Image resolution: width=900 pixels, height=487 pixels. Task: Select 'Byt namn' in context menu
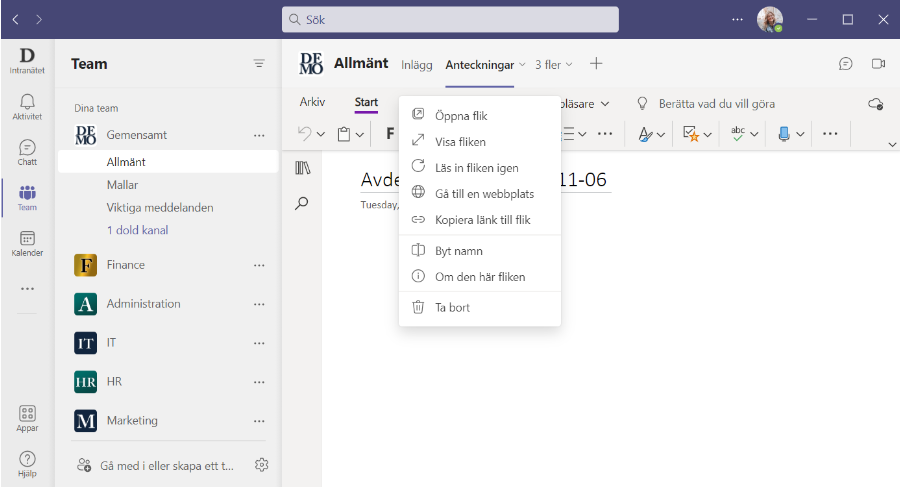[459, 251]
